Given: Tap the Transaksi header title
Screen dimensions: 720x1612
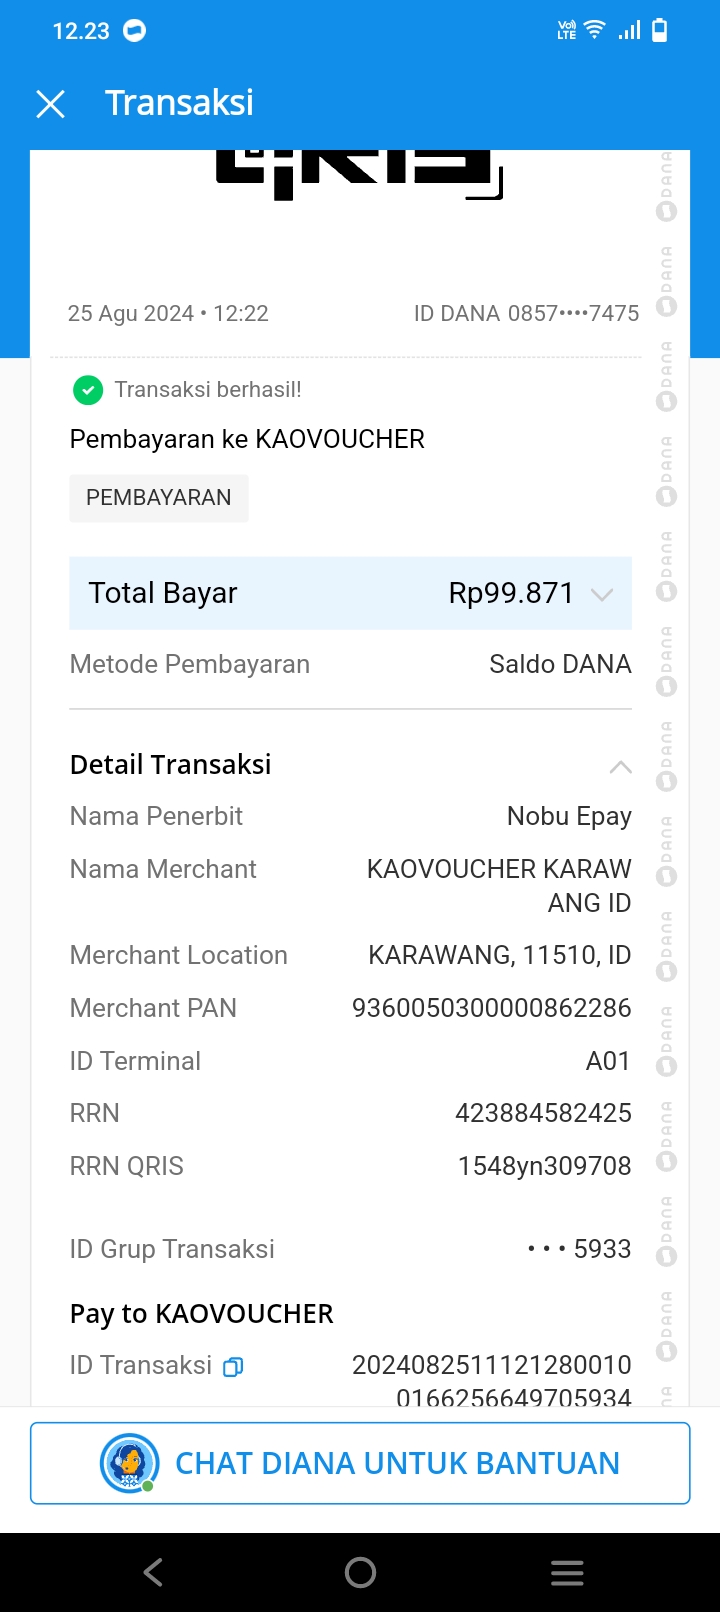Looking at the screenshot, I should 179,103.
